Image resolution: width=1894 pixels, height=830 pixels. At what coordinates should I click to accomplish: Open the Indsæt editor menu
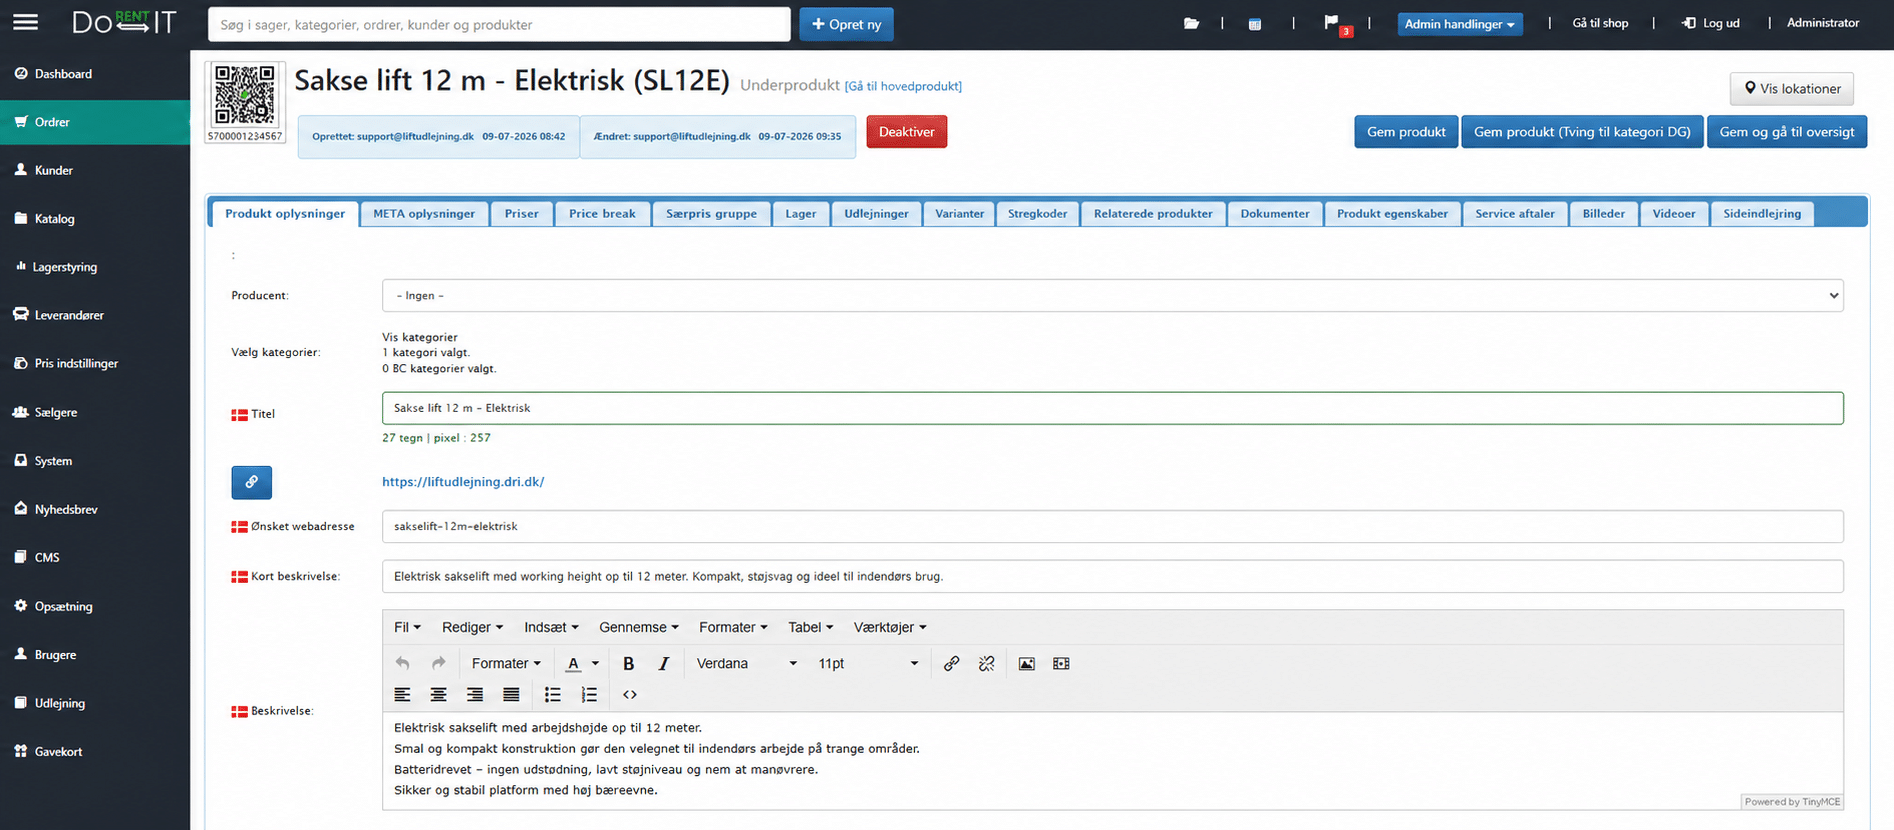551,627
